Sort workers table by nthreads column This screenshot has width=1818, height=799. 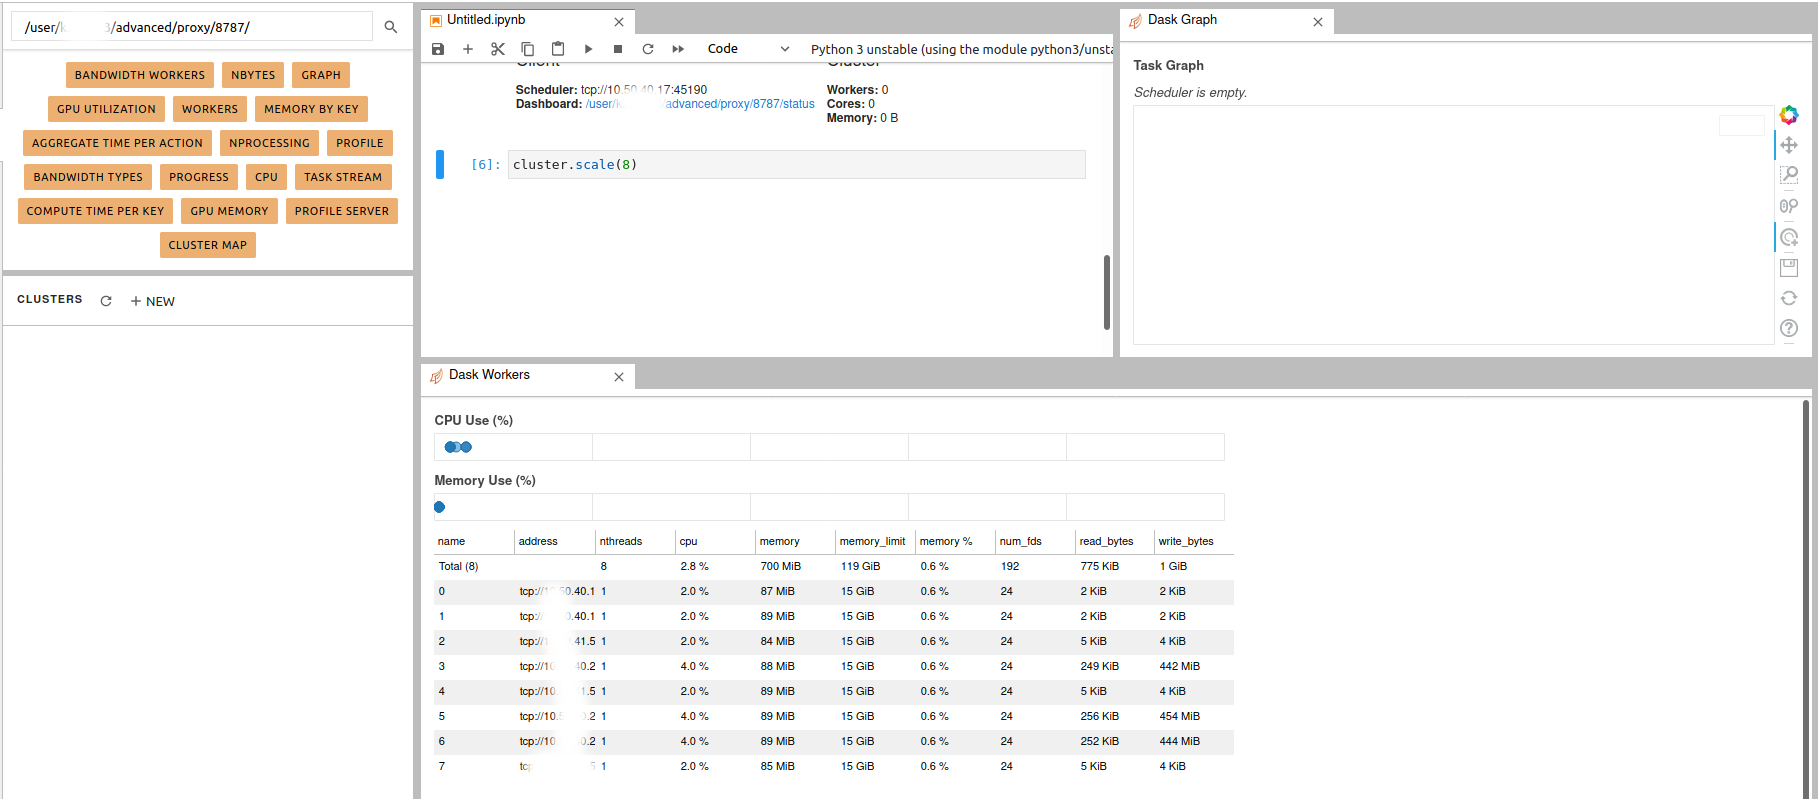(x=635, y=541)
